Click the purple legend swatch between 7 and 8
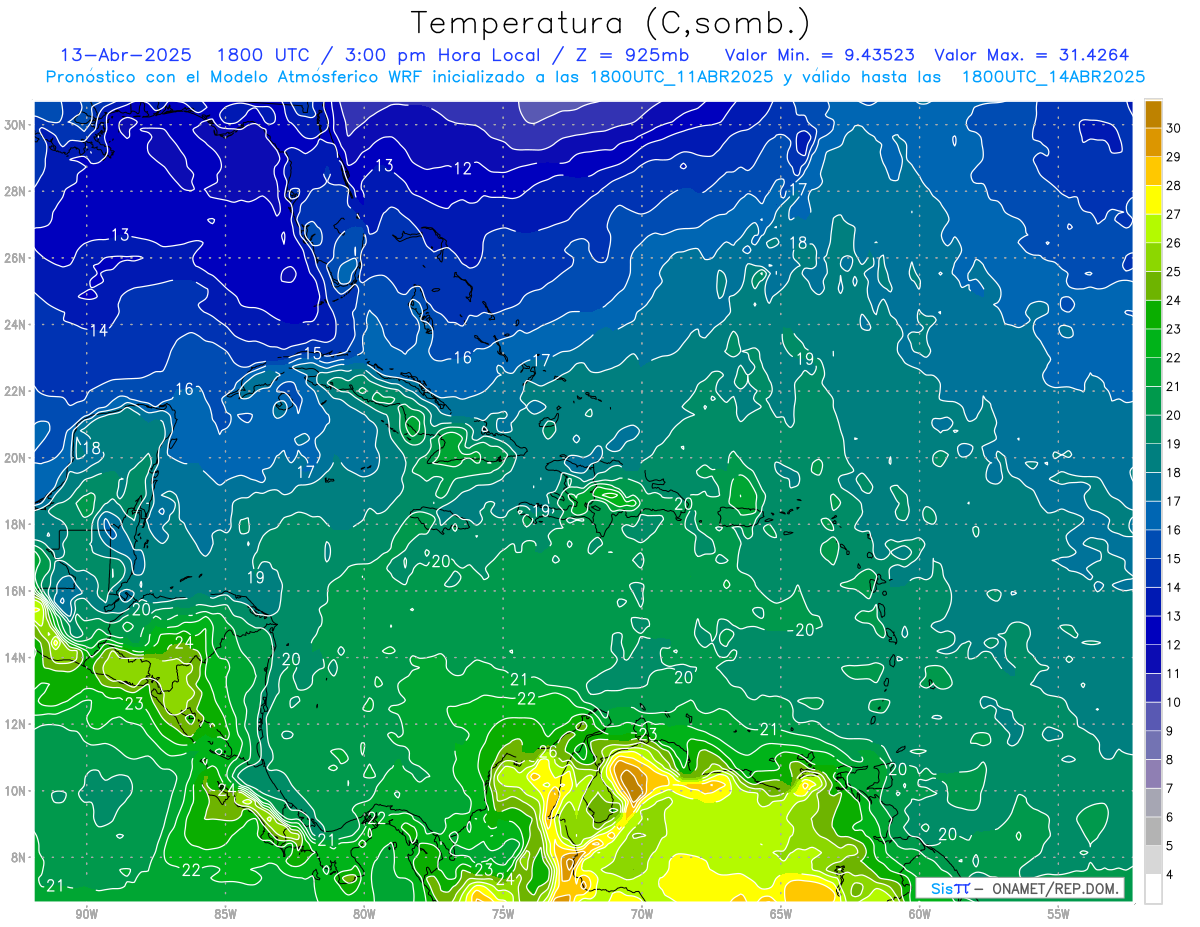Viewport: 1200px width, 927px height. (x=1153, y=774)
